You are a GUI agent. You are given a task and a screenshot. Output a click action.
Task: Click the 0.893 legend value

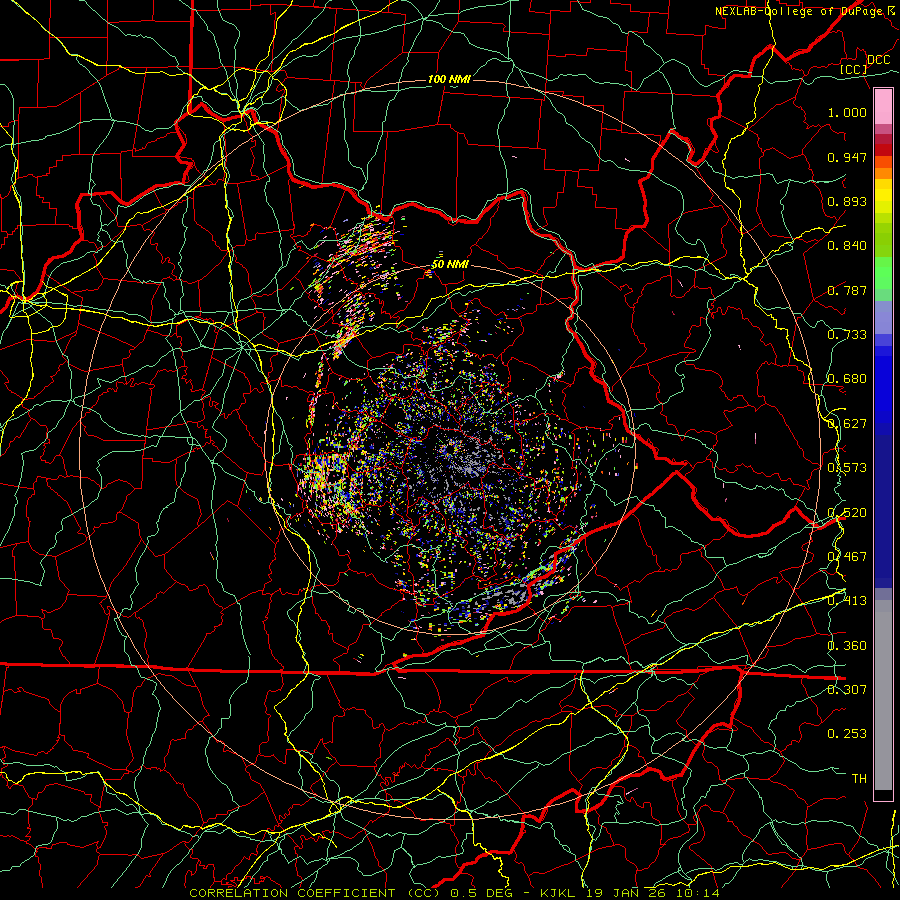[x=847, y=201]
